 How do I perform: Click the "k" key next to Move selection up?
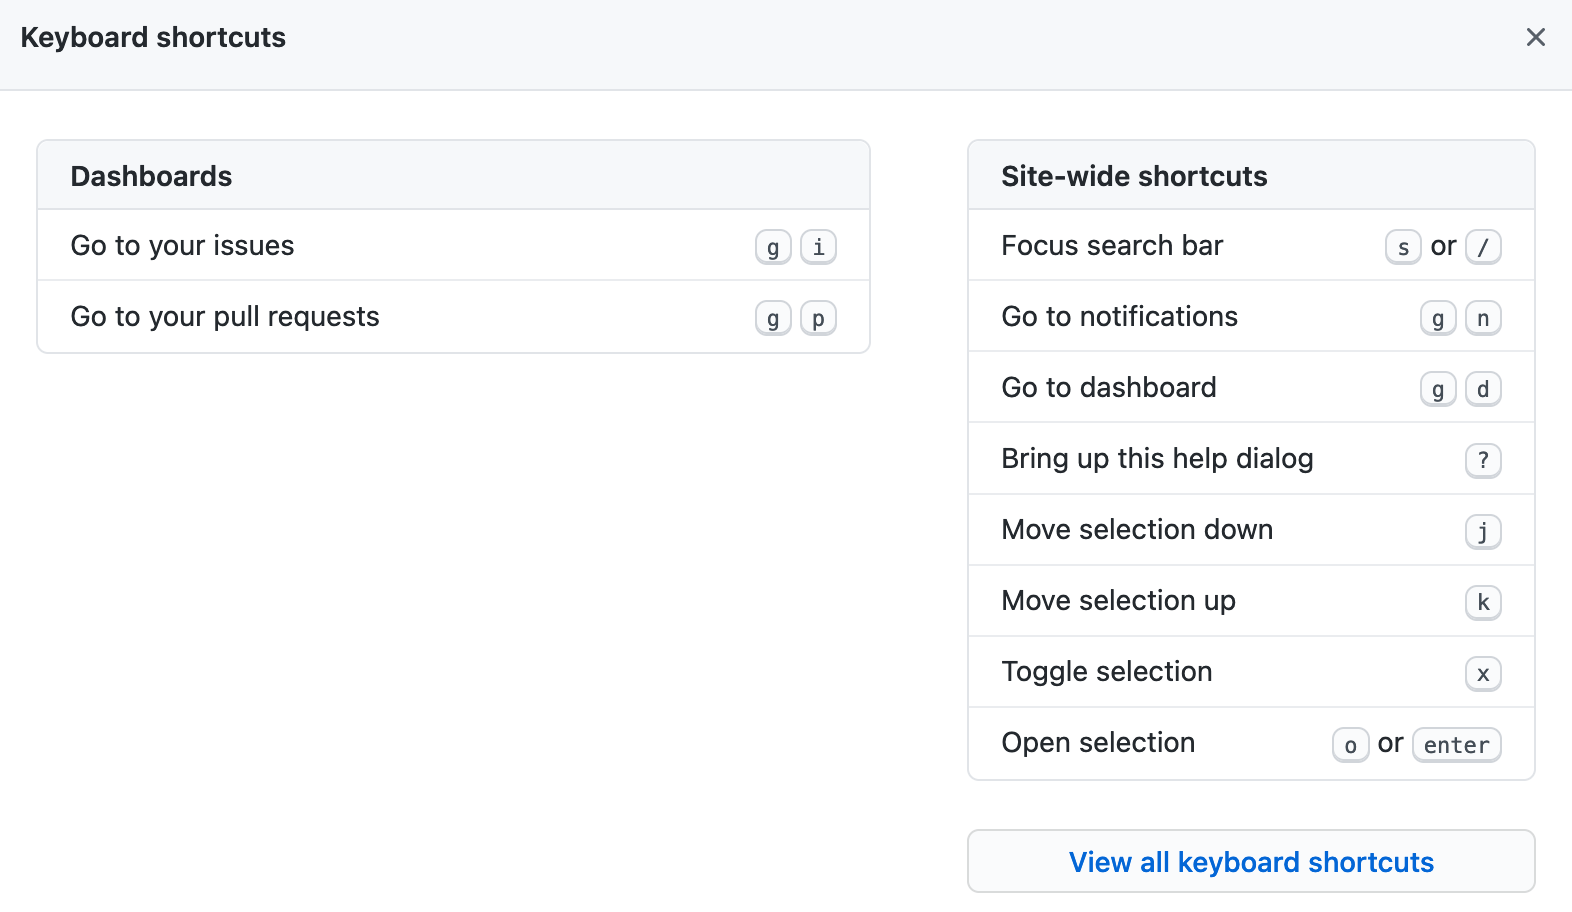1483,602
